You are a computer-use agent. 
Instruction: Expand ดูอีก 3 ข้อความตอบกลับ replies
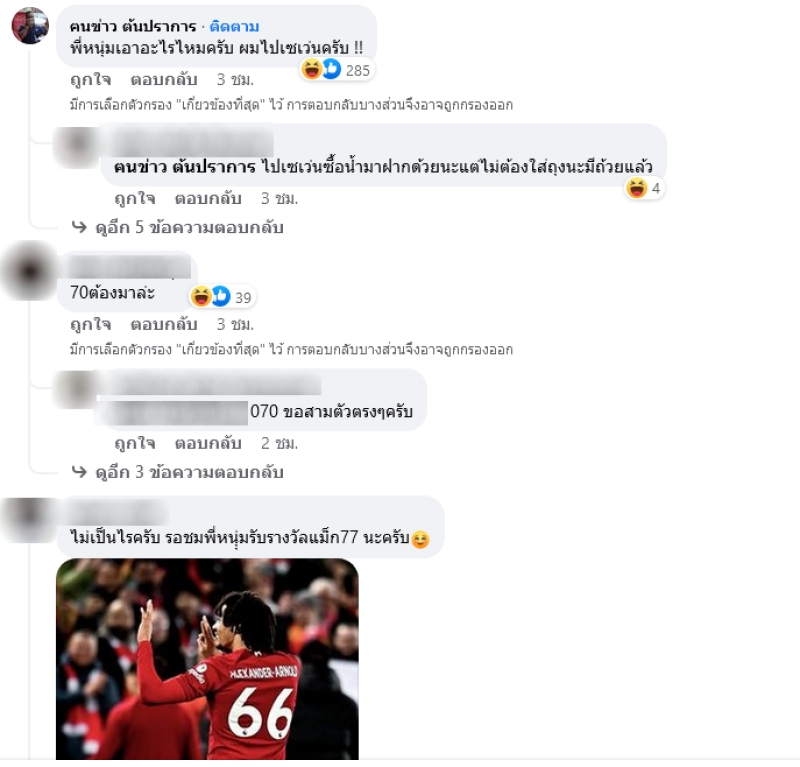pyautogui.click(x=178, y=473)
